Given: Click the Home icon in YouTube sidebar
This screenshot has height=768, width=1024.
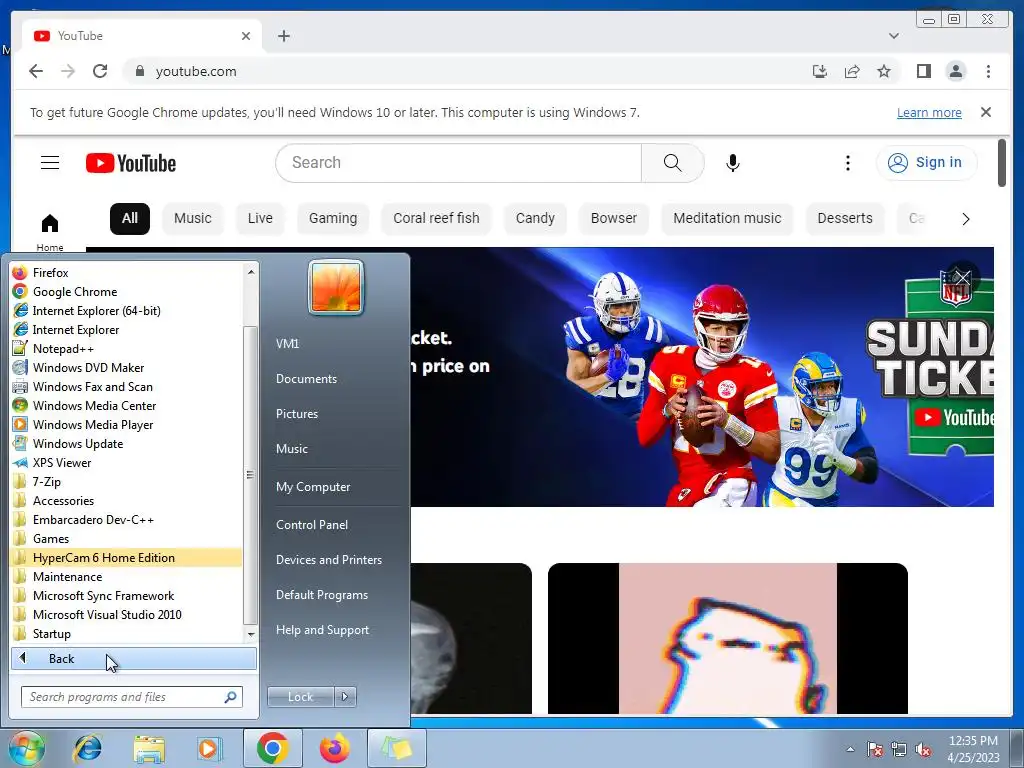Looking at the screenshot, I should pyautogui.click(x=50, y=223).
